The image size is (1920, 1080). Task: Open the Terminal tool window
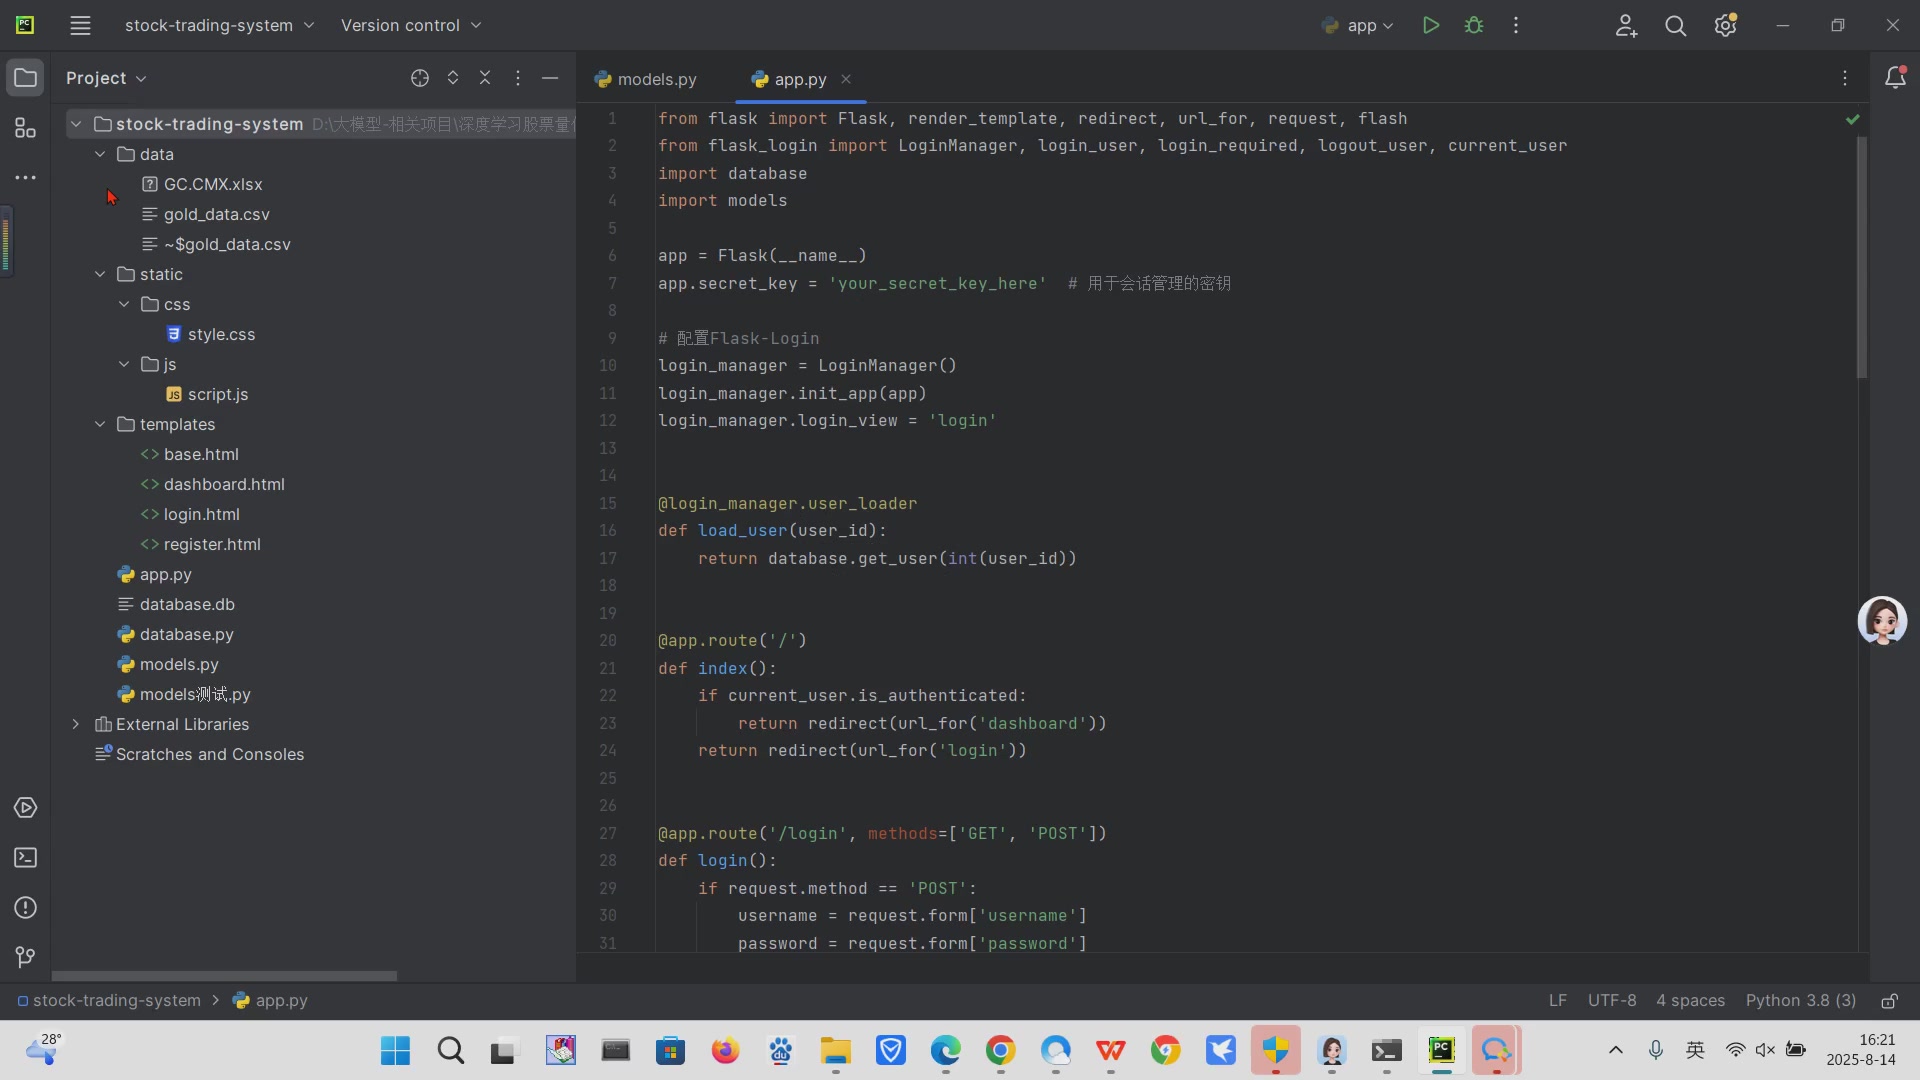25,858
